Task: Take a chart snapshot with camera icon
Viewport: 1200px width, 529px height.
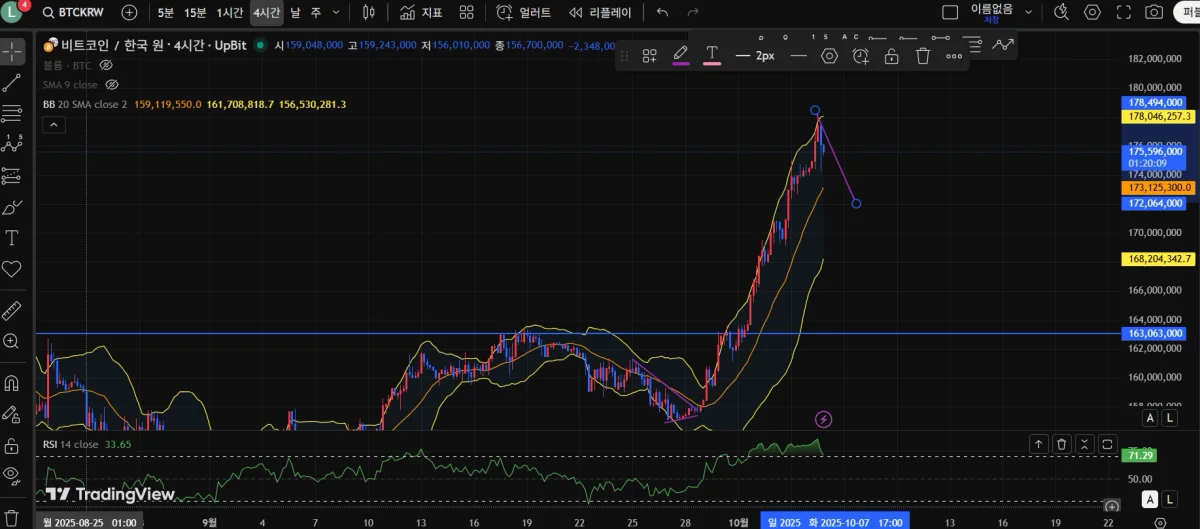Action: click(1154, 13)
